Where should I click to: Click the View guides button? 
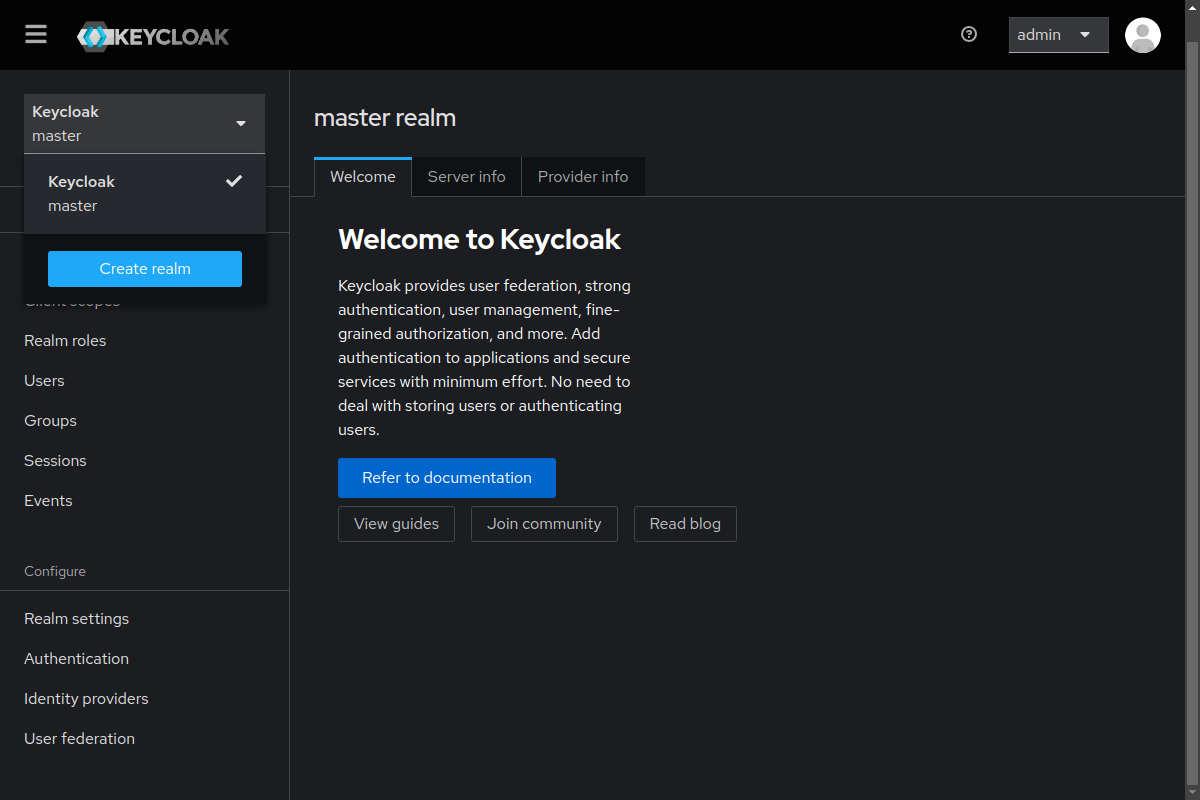[396, 524]
